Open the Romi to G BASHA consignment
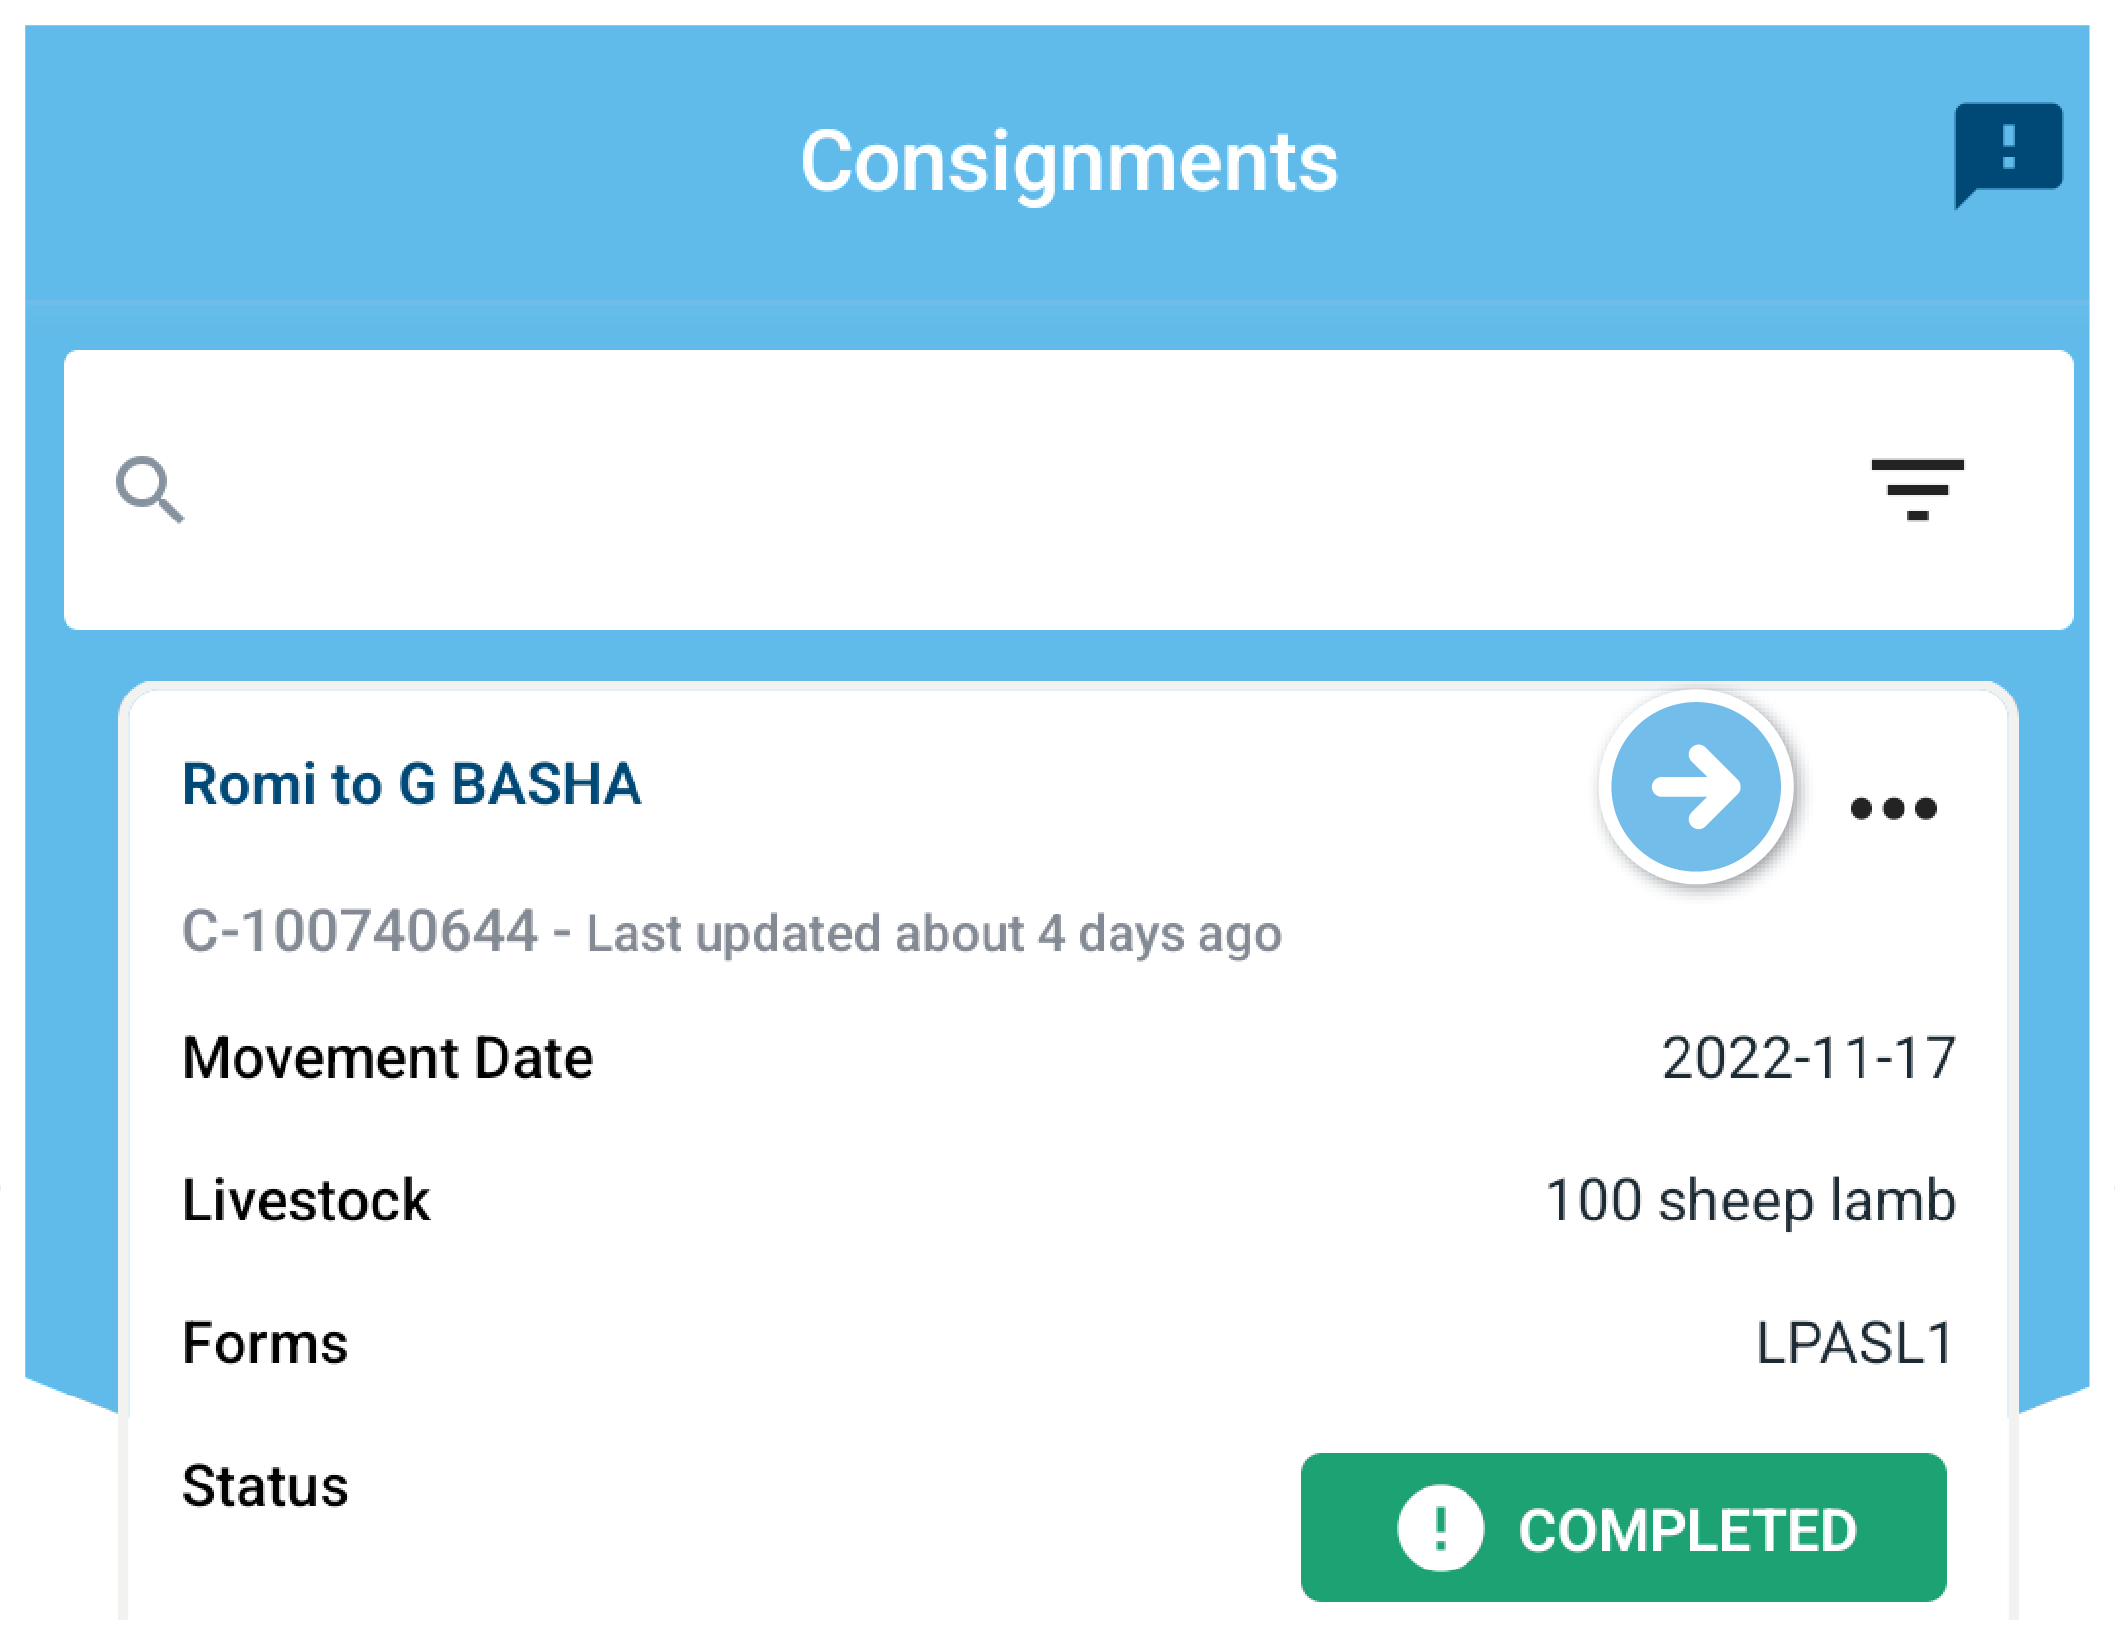2115x1645 pixels. [x=411, y=784]
